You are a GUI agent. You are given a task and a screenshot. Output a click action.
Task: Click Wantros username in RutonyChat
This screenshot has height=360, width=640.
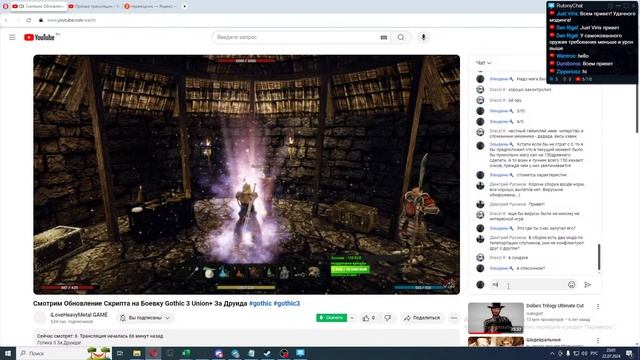pyautogui.click(x=566, y=56)
